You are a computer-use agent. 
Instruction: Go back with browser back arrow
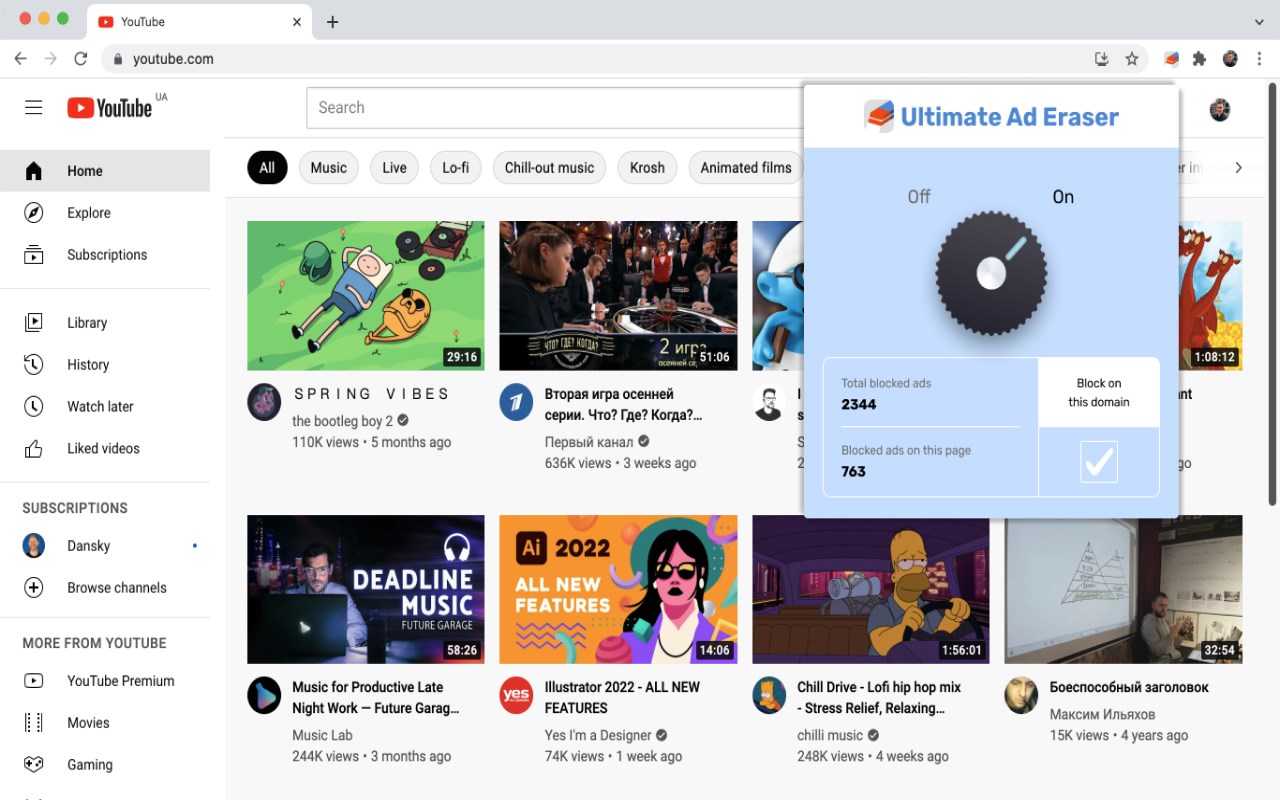[21, 59]
